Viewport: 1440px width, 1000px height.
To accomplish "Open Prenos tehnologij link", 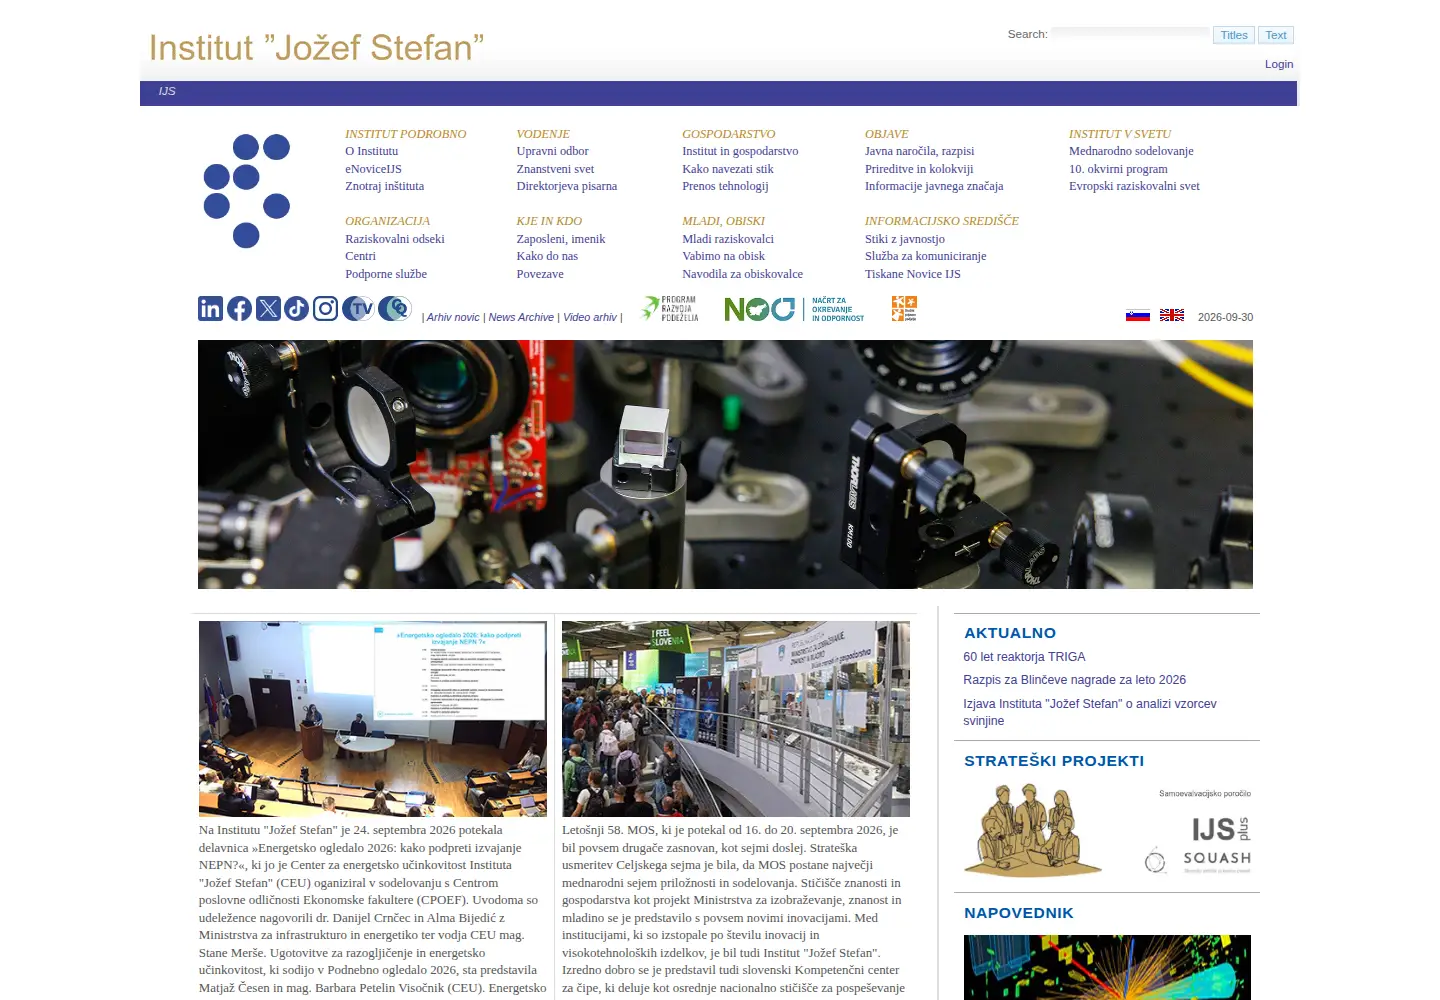I will pyautogui.click(x=725, y=186).
